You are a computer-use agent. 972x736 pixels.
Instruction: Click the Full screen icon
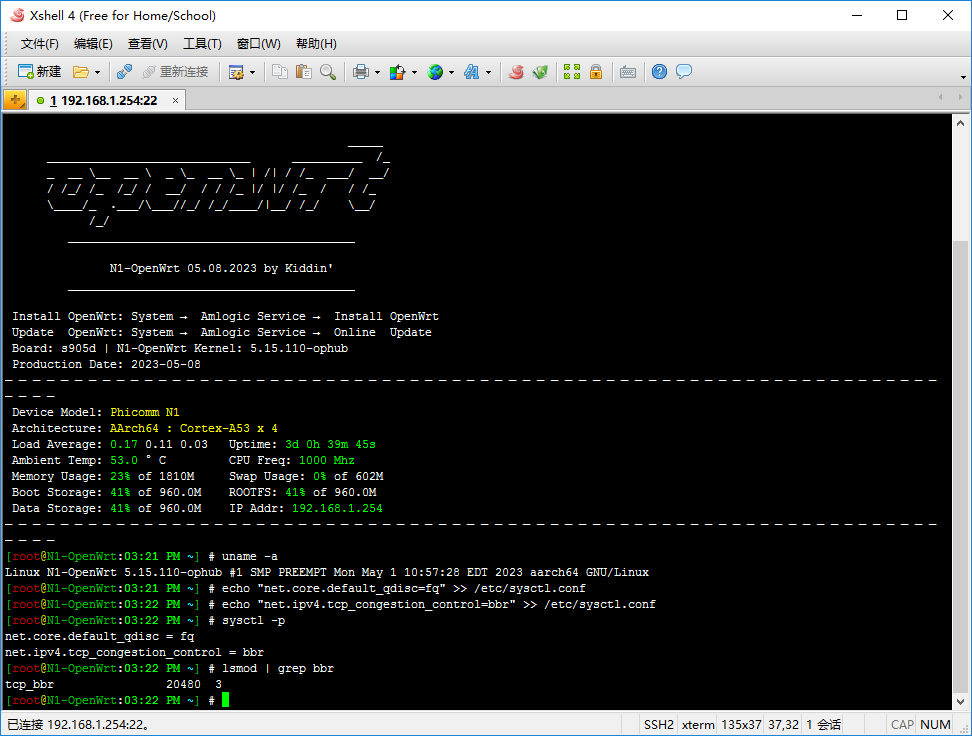coord(572,72)
